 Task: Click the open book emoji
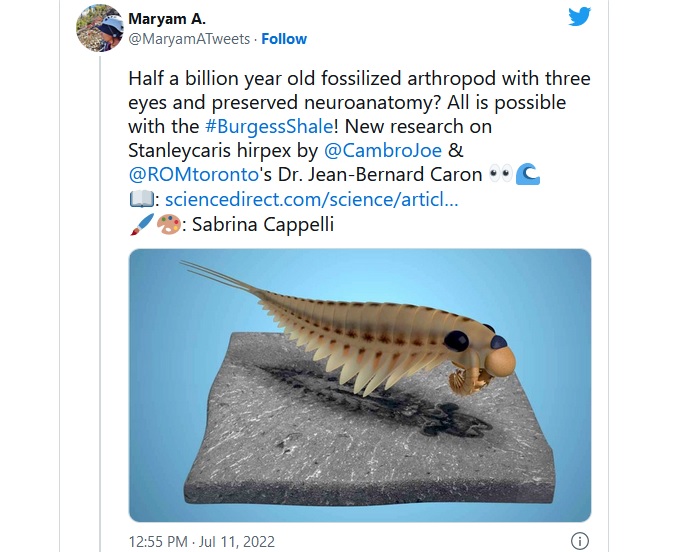[x=141, y=199]
